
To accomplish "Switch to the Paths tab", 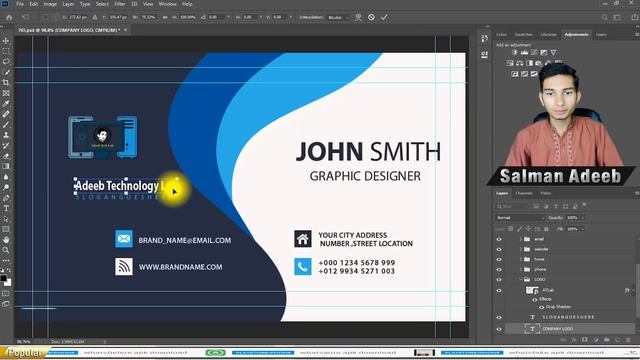I will coord(546,193).
